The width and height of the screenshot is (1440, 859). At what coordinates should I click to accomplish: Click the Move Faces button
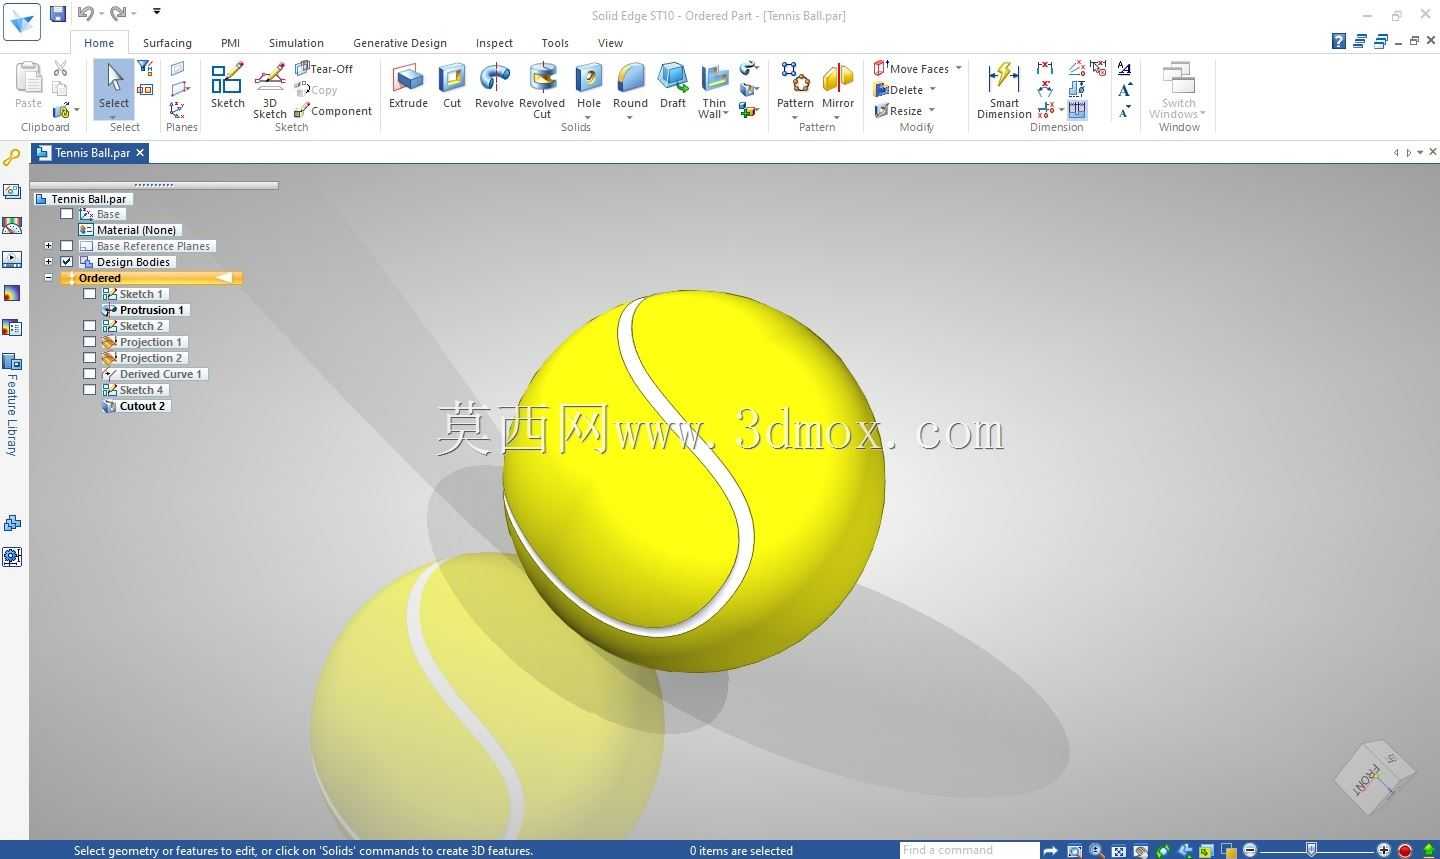point(911,69)
